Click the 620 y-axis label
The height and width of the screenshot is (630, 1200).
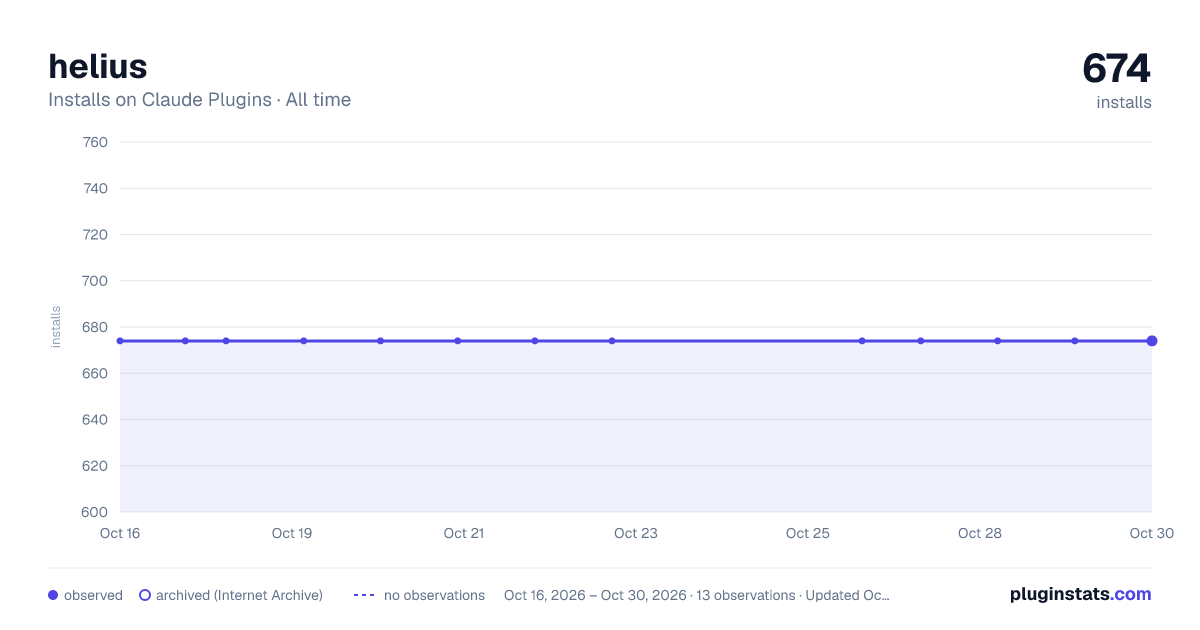pos(96,466)
